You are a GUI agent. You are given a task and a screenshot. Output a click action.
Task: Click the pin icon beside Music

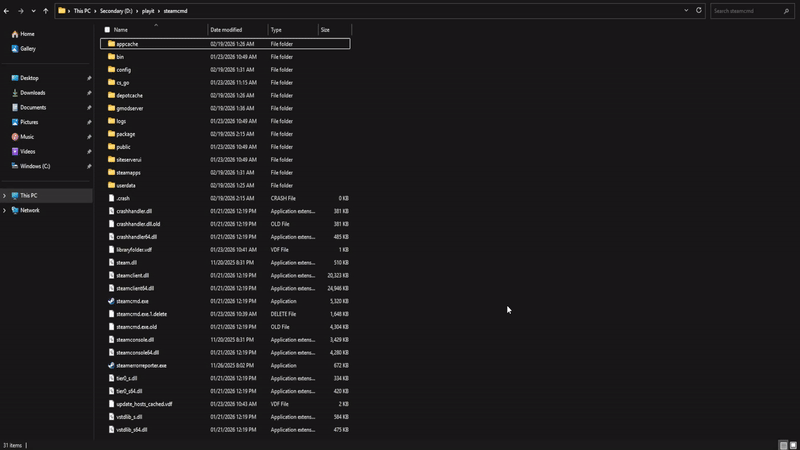coord(89,137)
